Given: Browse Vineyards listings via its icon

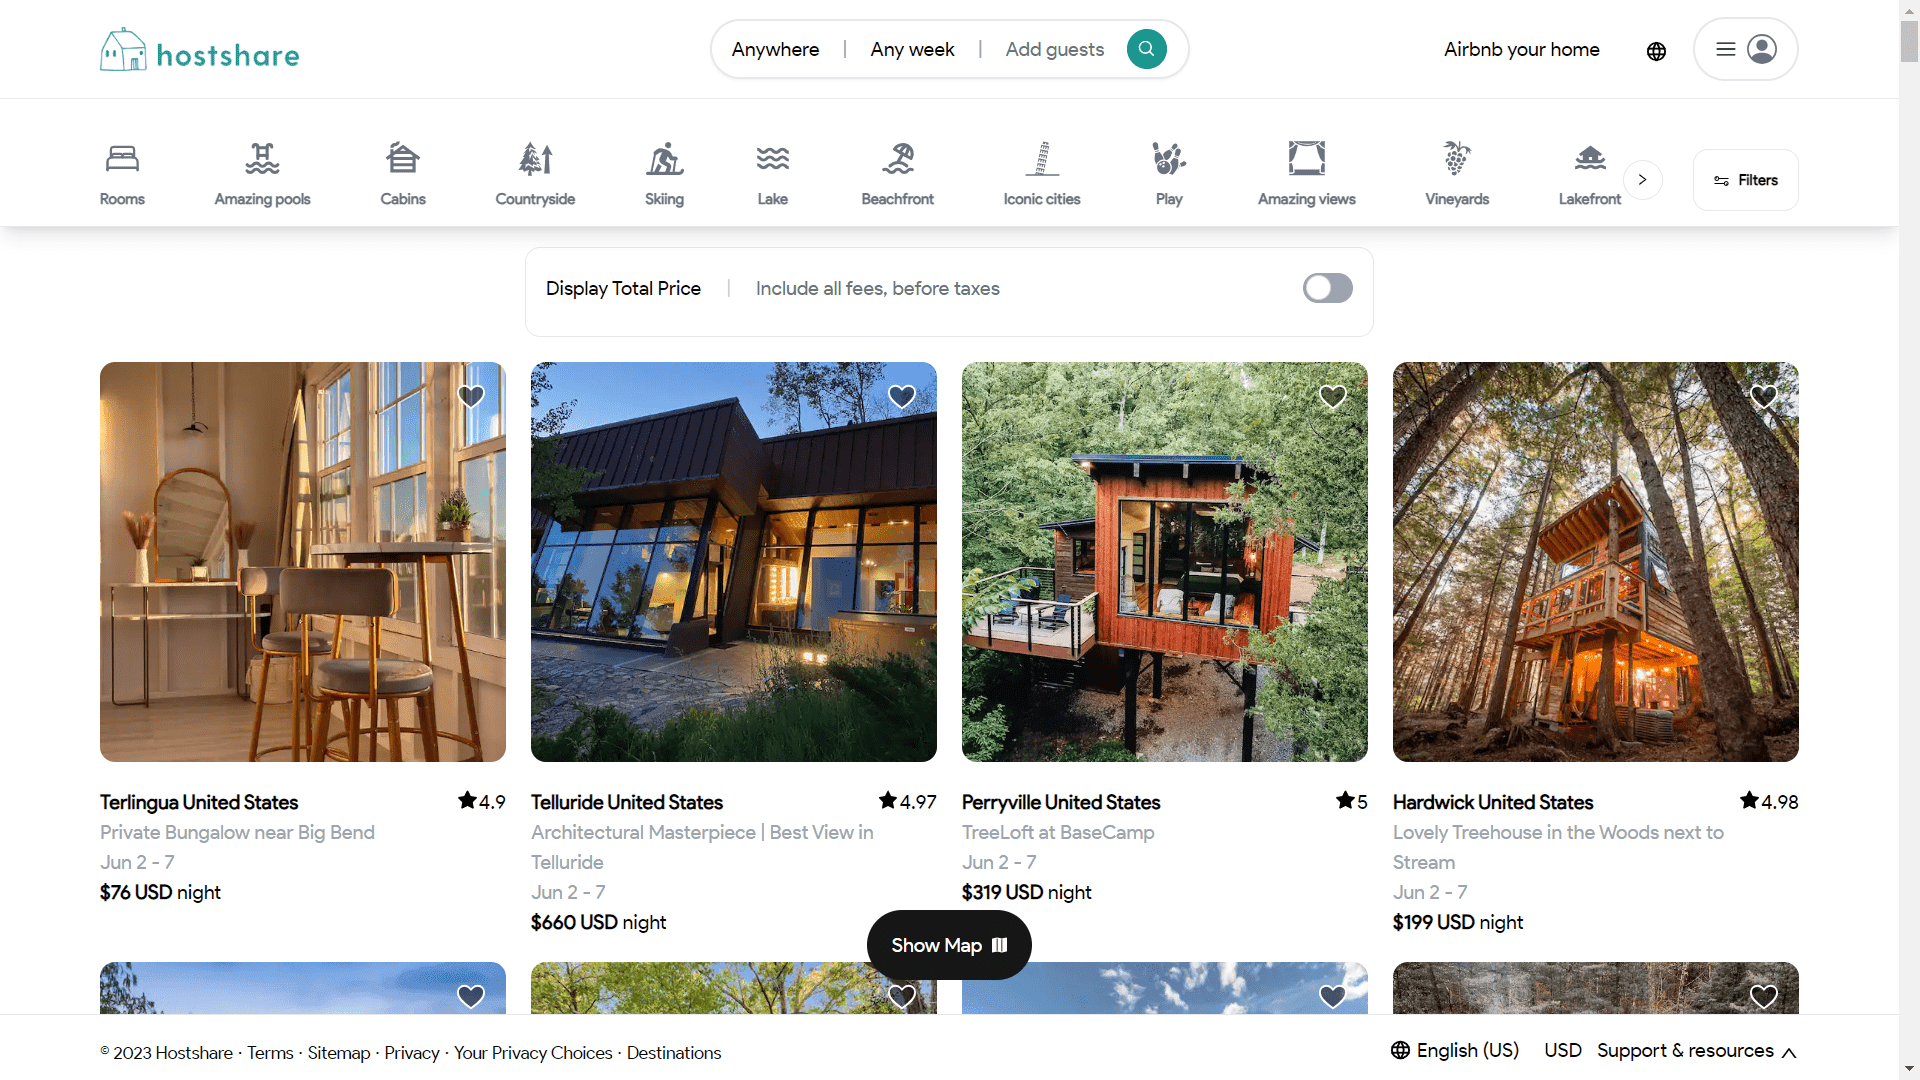Looking at the screenshot, I should point(1456,158).
